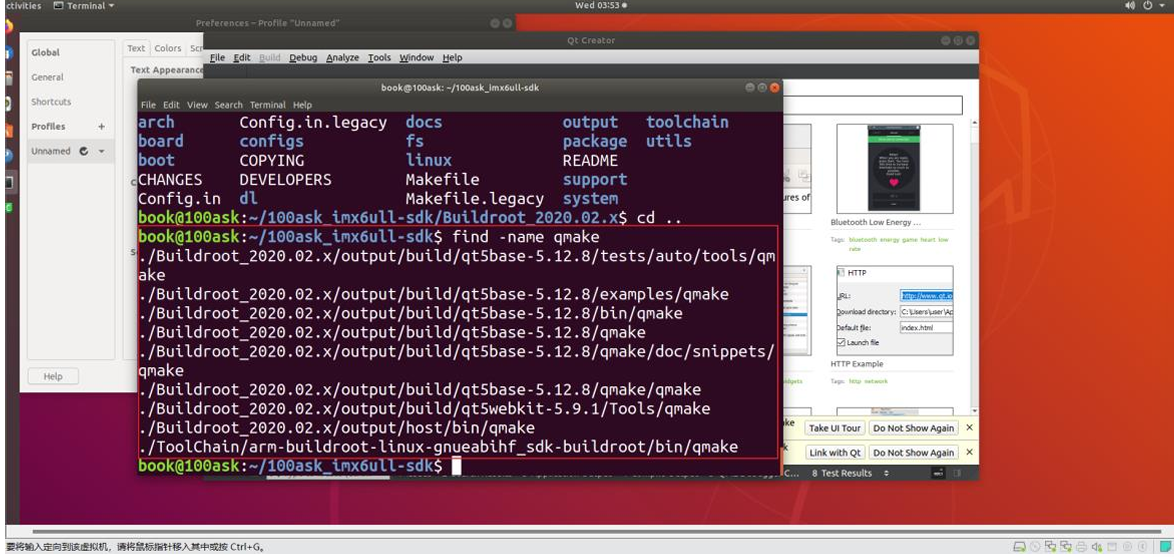Screen dimensions: 1174x557
Task: Click the VM hard disk status icon
Action: [x=1019, y=547]
